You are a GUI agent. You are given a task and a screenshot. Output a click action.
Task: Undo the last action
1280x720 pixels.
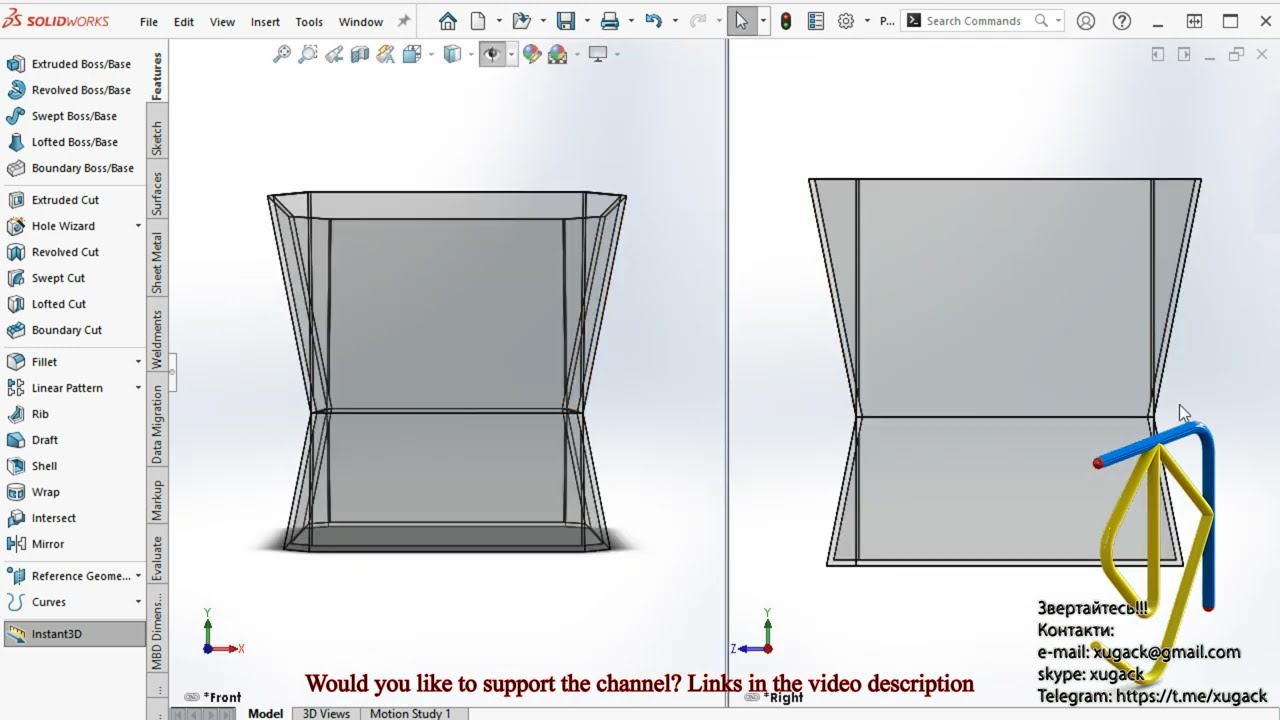pos(653,21)
